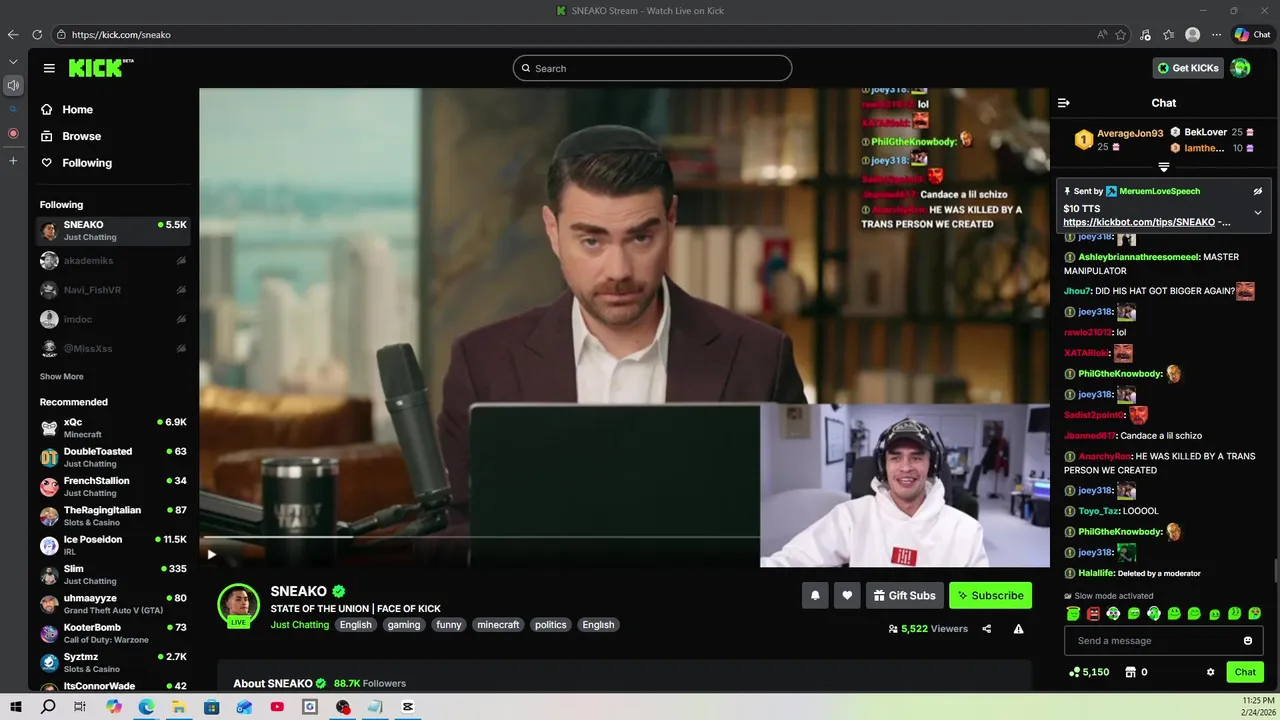
Task: Open TheRagingItalian recommended channel
Action: pos(113,516)
